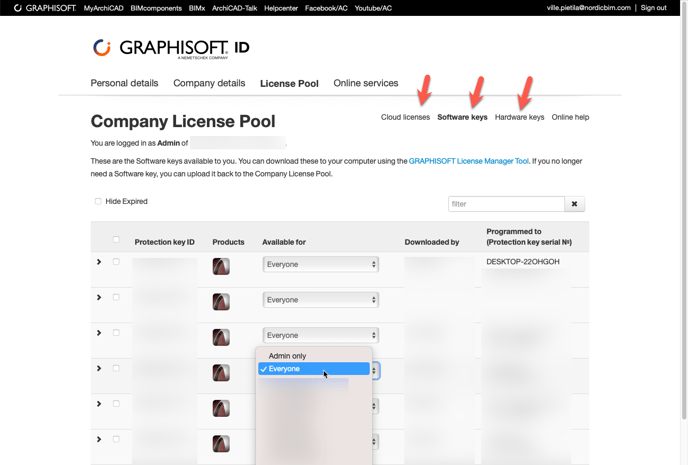Click into the filter text field
Image resolution: width=688 pixels, height=465 pixels.
pos(506,204)
